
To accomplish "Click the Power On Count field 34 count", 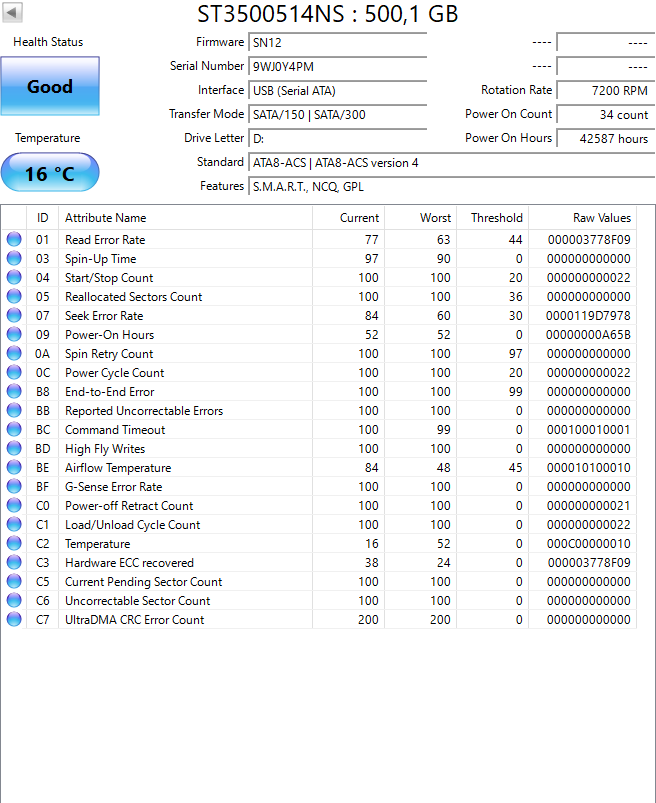I will tap(606, 115).
